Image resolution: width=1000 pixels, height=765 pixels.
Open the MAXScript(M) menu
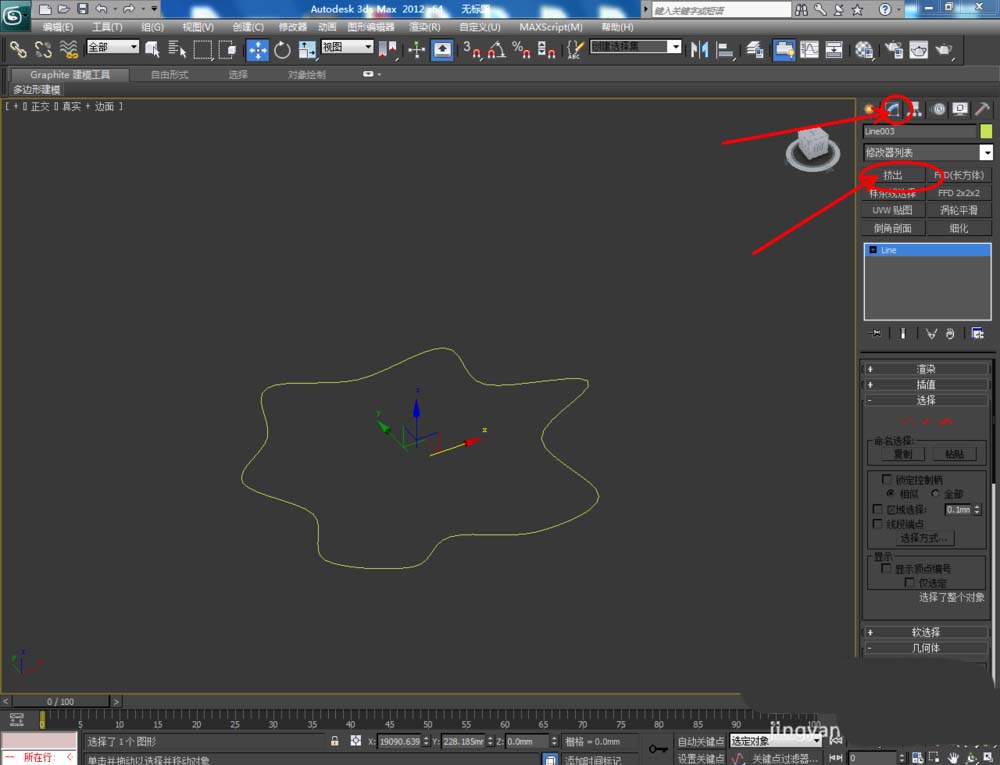[550, 27]
